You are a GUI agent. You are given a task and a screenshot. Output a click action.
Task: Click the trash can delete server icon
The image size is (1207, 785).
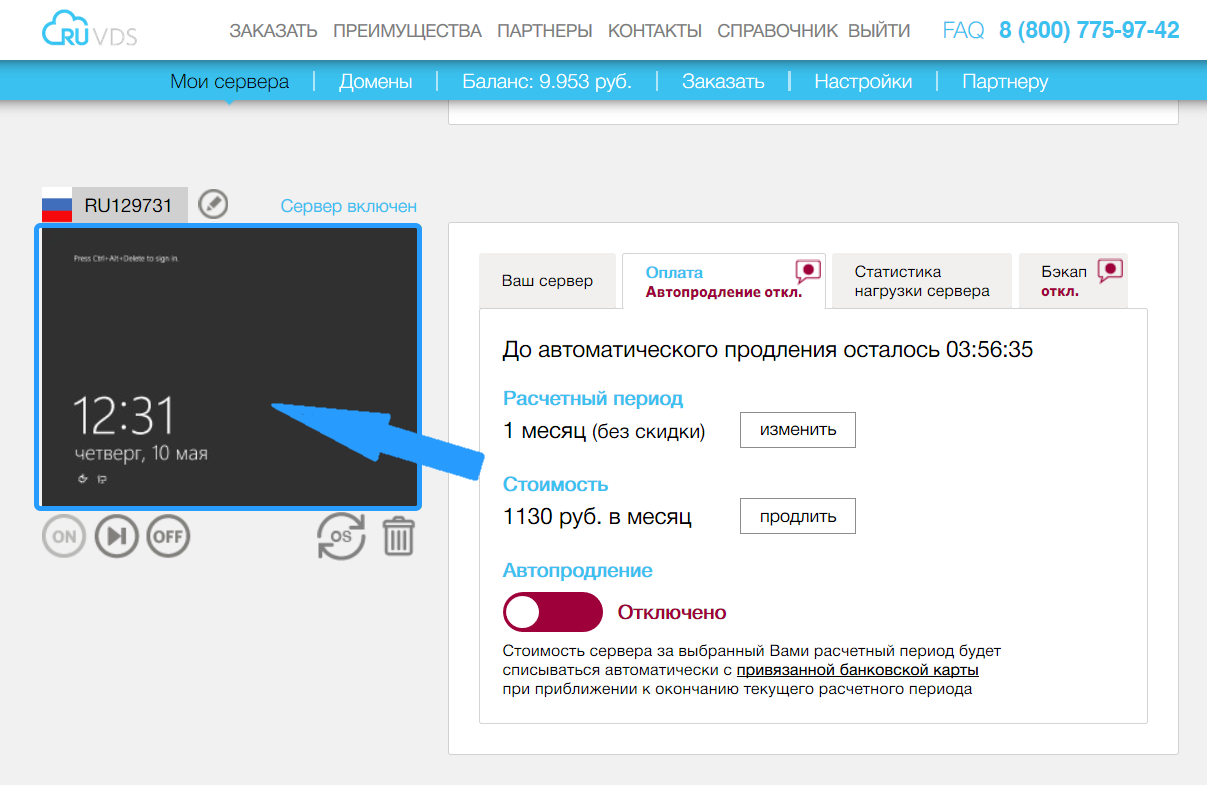pos(398,537)
